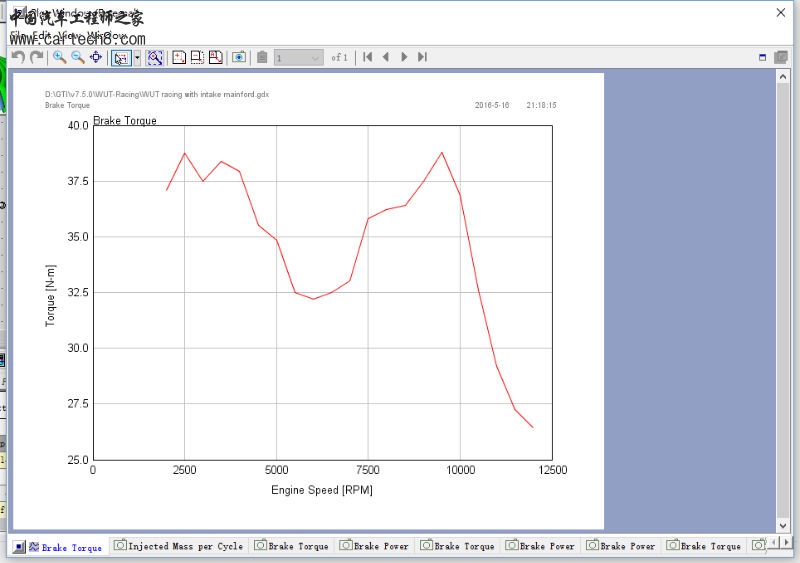Click the zoom in magnifier icon

click(x=59, y=57)
